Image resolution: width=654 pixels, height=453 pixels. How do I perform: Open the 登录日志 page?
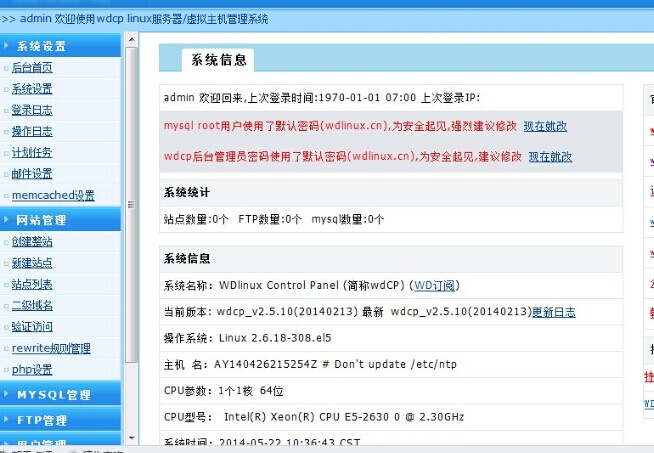(32, 110)
